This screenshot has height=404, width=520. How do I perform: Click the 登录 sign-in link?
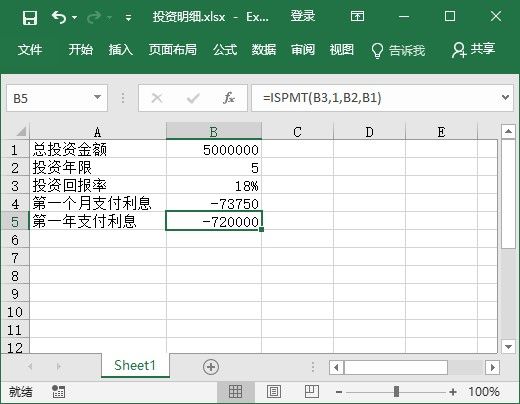tap(302, 16)
